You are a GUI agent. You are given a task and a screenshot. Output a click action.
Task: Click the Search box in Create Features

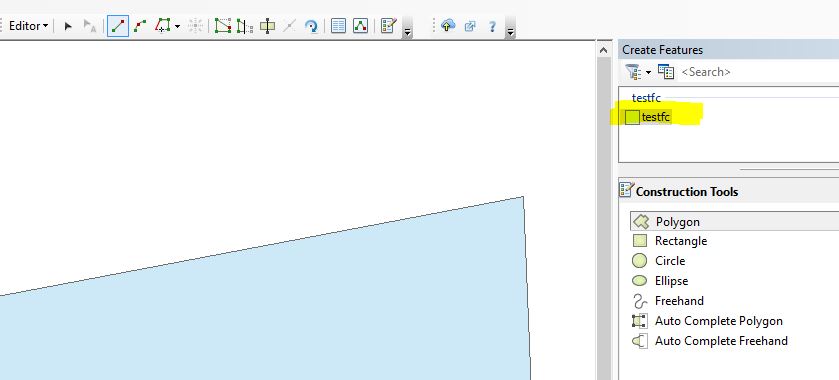(758, 72)
